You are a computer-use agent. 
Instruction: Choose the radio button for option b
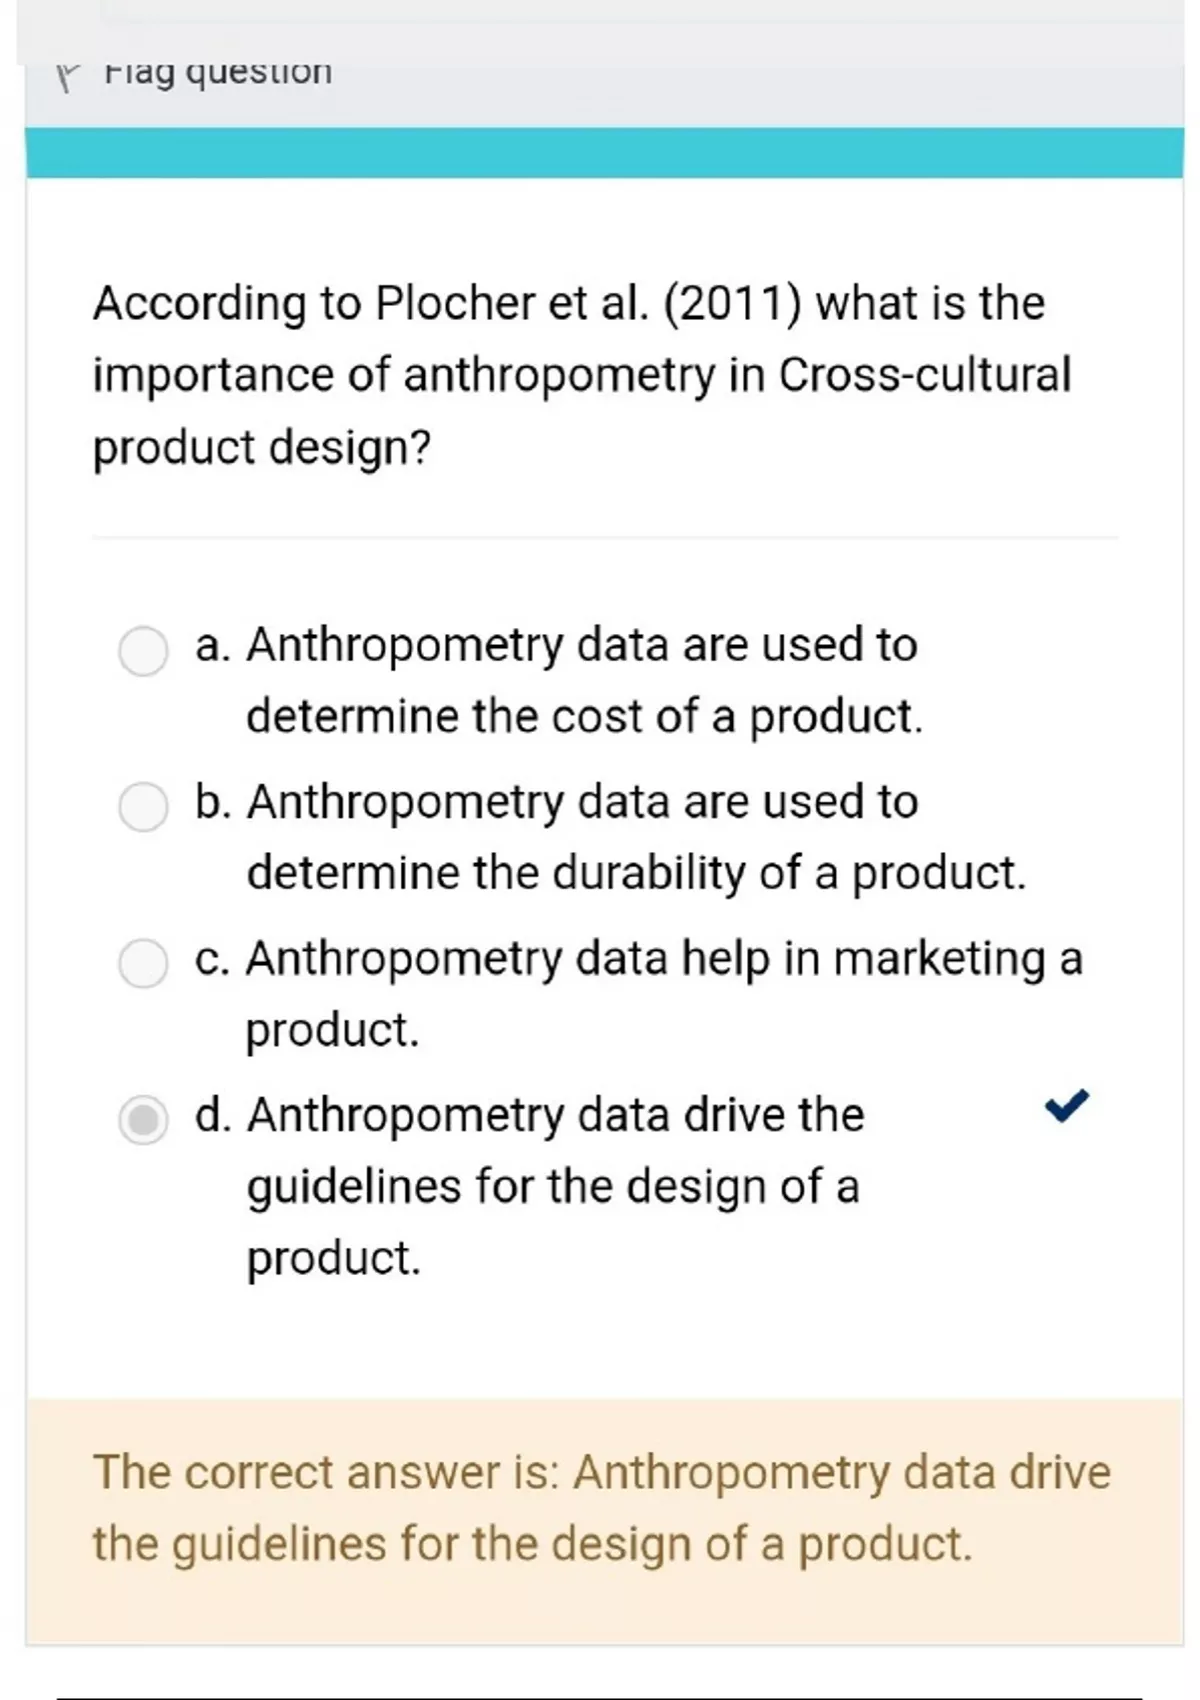[143, 807]
